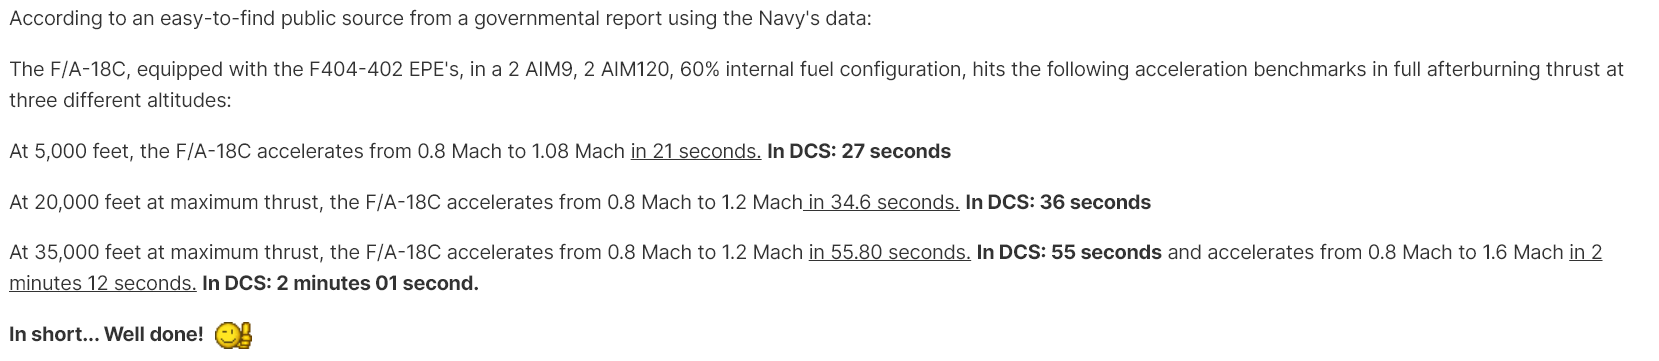Screen dimensions: 1659x361
Task: Click the bold "In short... Well done!" text
Action: click(x=106, y=334)
